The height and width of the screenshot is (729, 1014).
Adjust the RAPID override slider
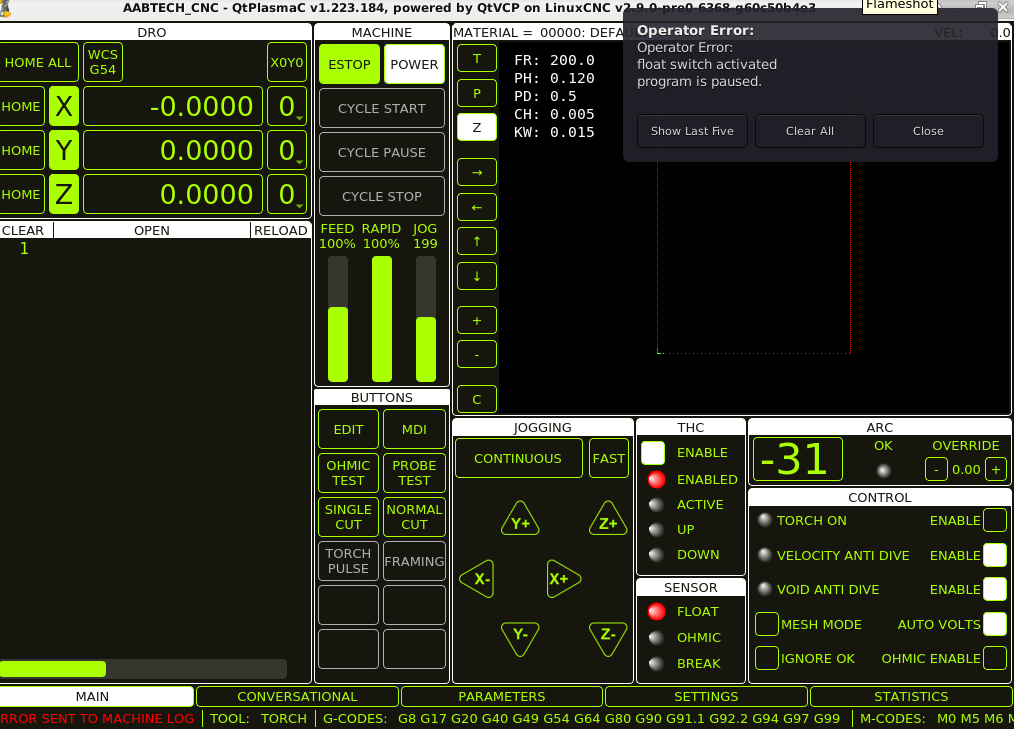(x=382, y=319)
